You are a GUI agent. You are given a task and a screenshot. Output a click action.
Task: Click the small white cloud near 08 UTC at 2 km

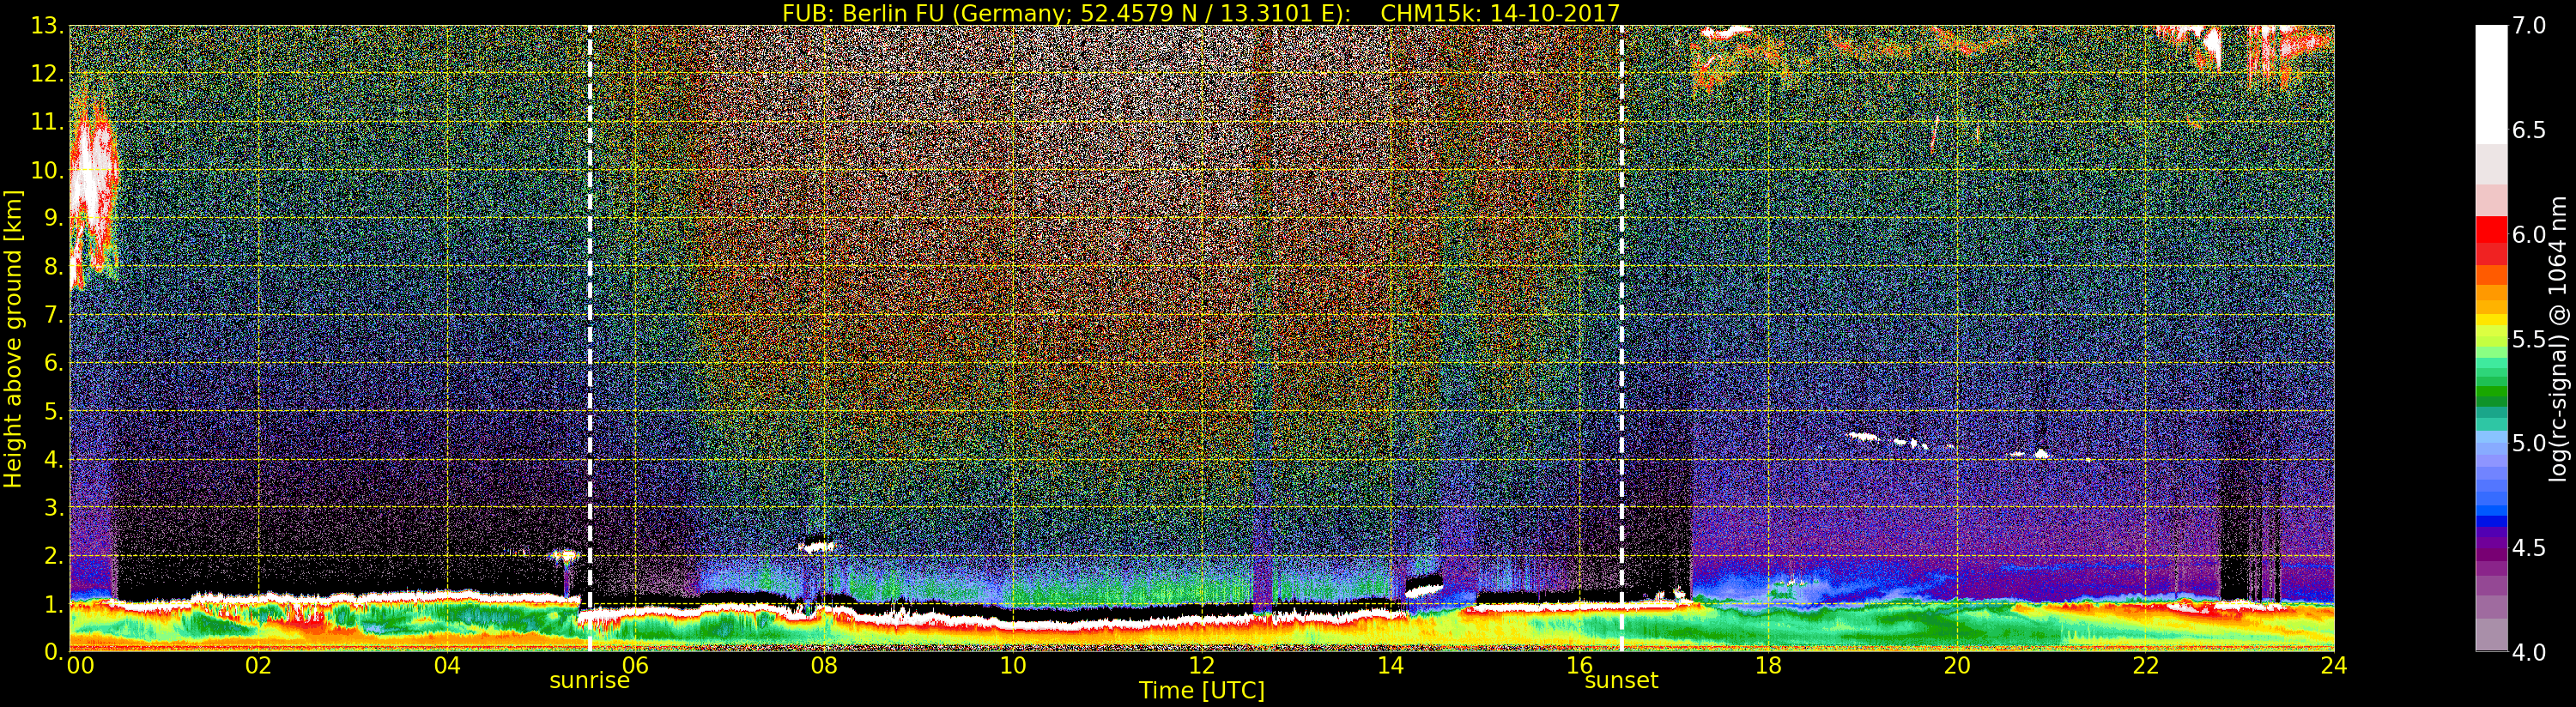pyautogui.click(x=818, y=546)
